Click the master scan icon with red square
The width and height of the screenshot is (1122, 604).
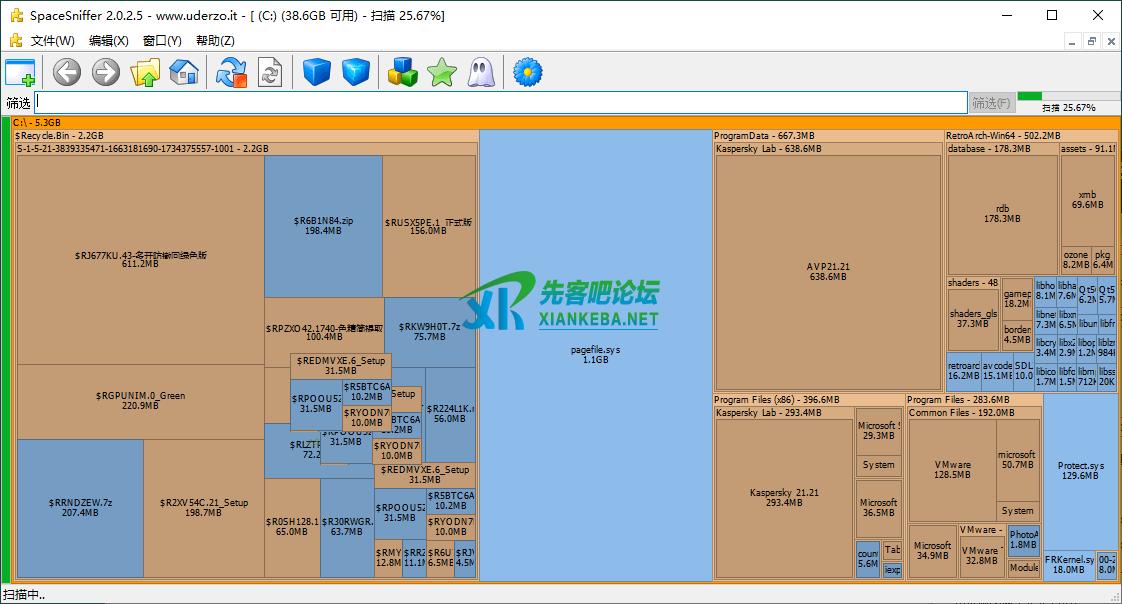tap(232, 72)
